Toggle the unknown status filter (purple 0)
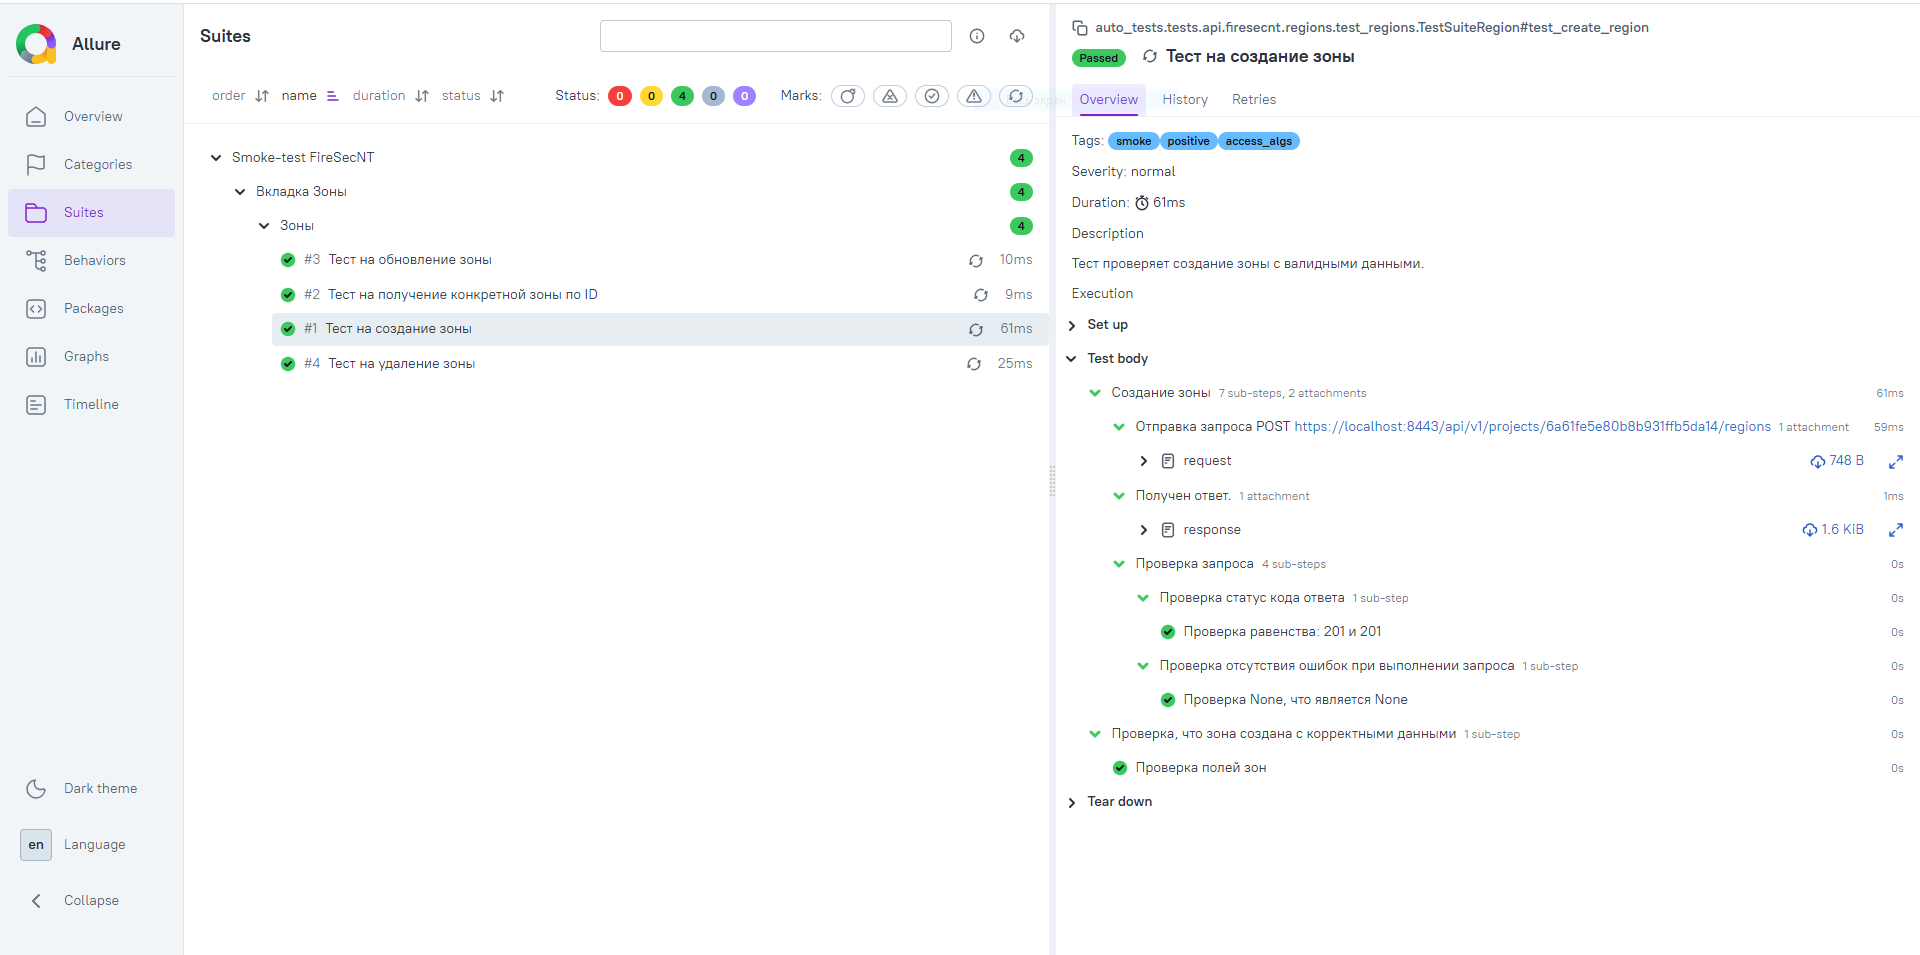The height and width of the screenshot is (955, 1920). point(744,96)
